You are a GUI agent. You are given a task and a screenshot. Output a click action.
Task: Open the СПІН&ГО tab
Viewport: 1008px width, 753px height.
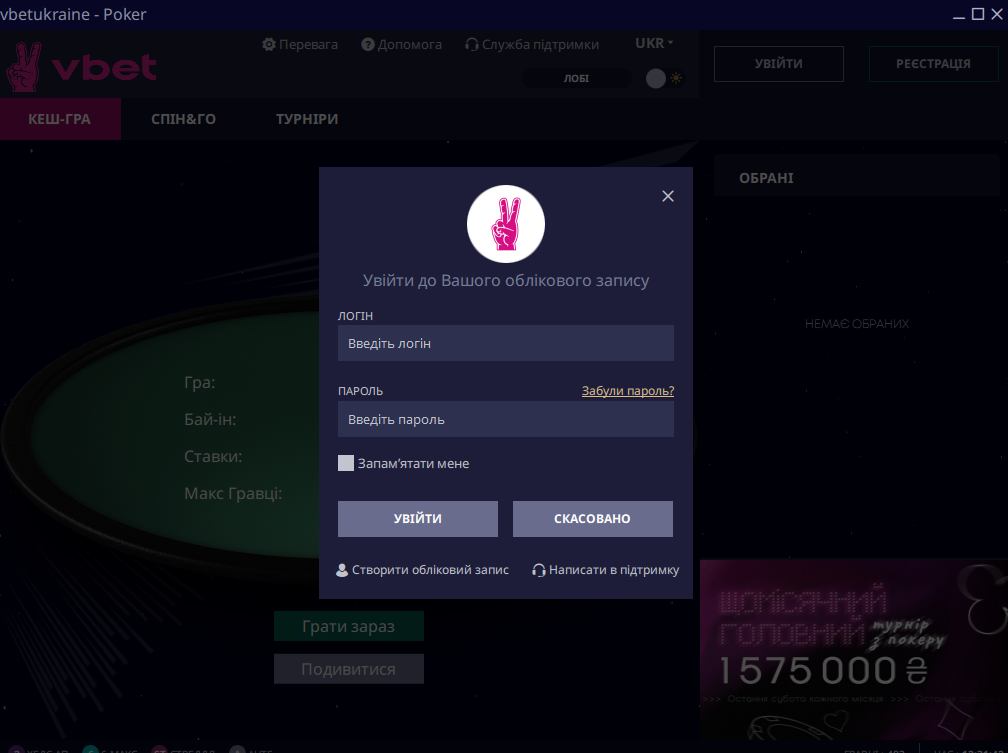tap(183, 119)
